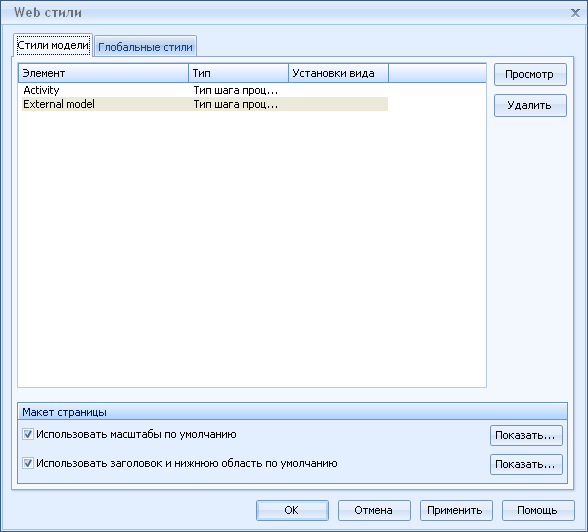This screenshot has height=532, width=588.
Task: Open help via Помощь button
Action: 538,510
